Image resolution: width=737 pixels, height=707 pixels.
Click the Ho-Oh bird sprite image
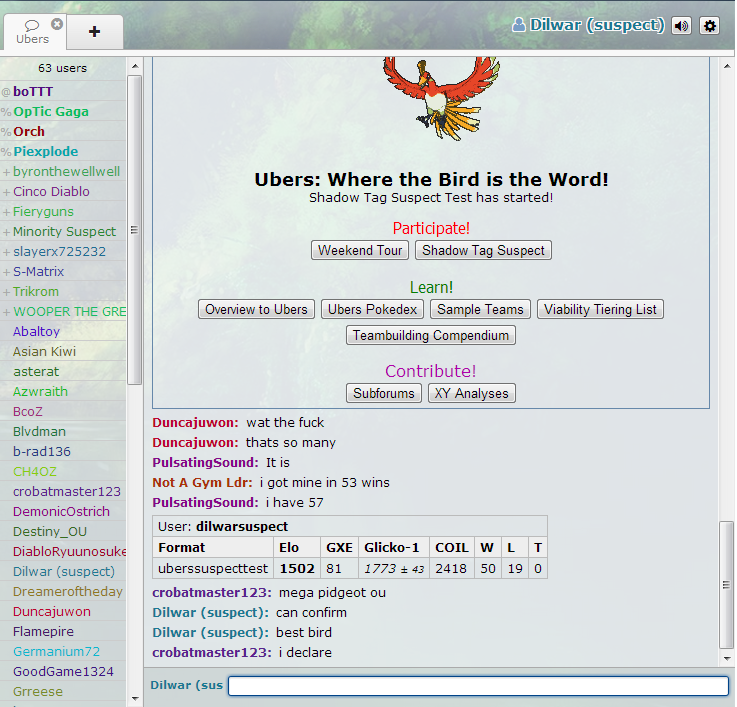(431, 97)
